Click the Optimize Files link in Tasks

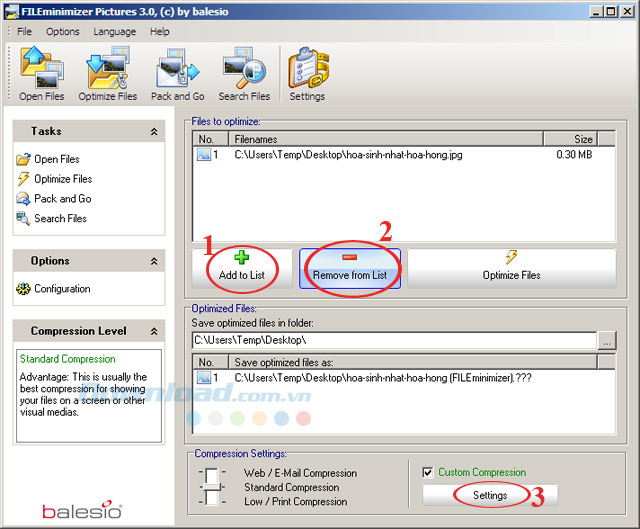click(63, 179)
